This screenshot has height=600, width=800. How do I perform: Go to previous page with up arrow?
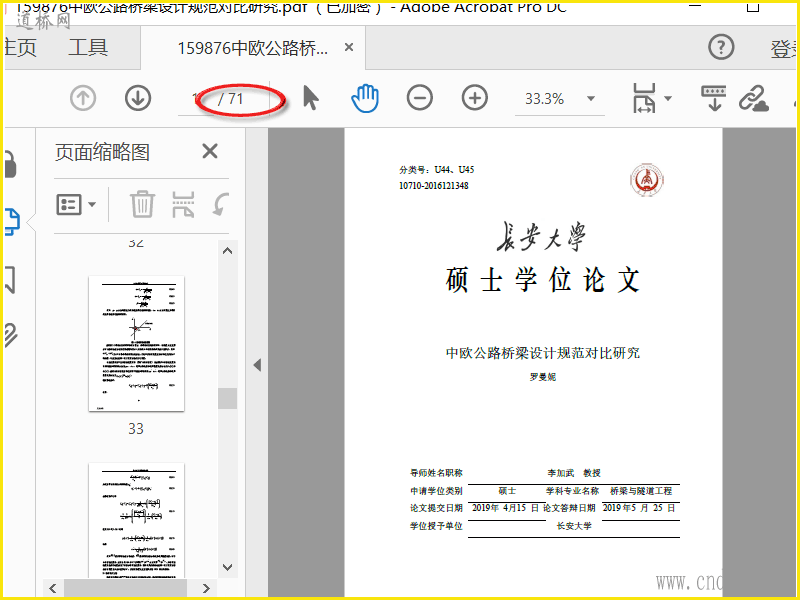click(83, 98)
